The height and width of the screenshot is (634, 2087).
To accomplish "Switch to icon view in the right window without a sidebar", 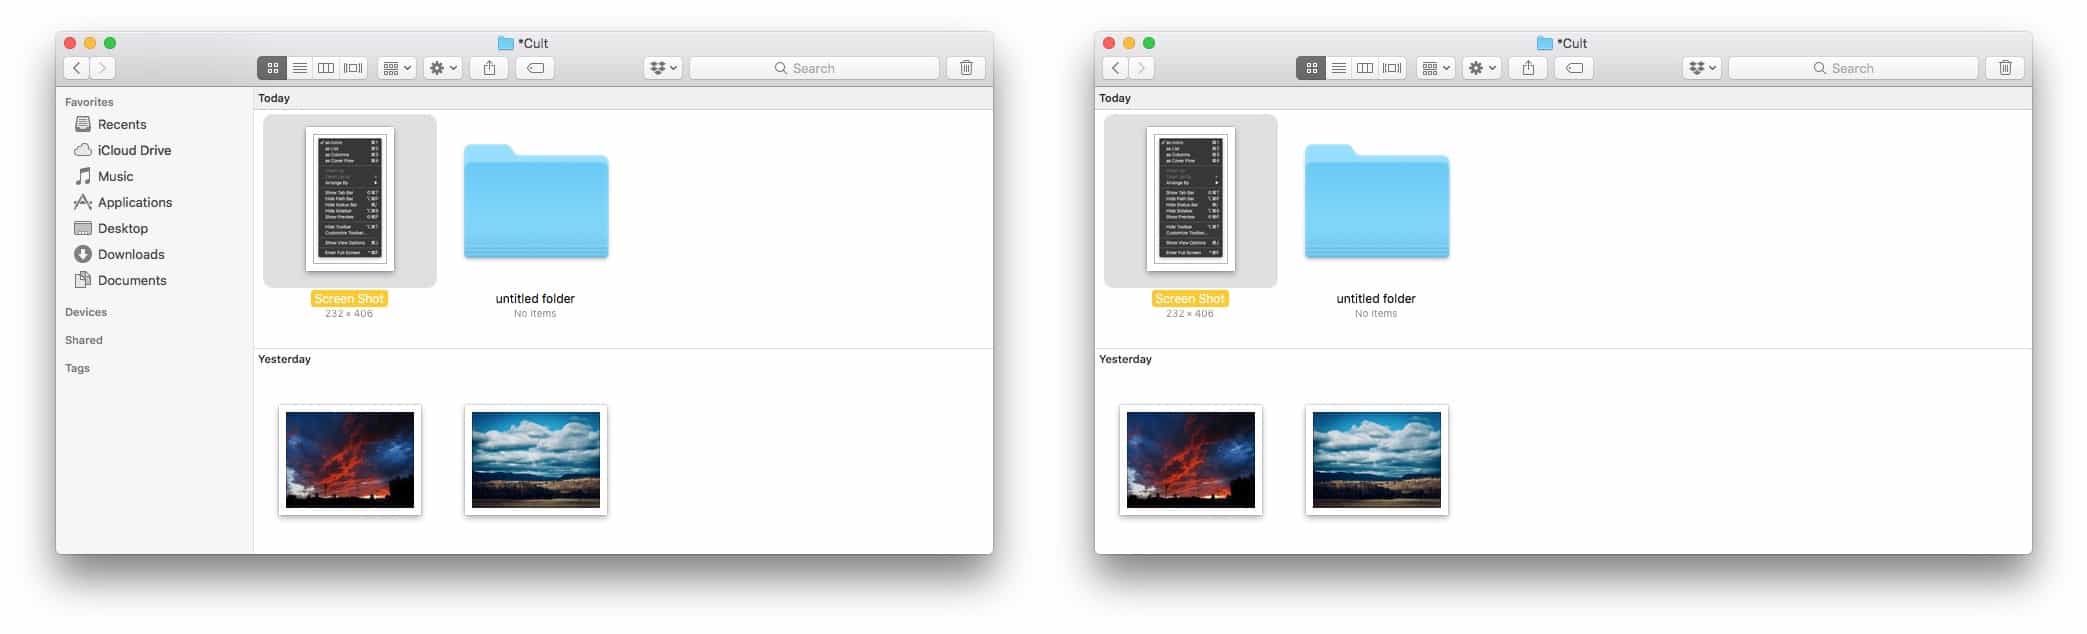I will click(x=1311, y=68).
